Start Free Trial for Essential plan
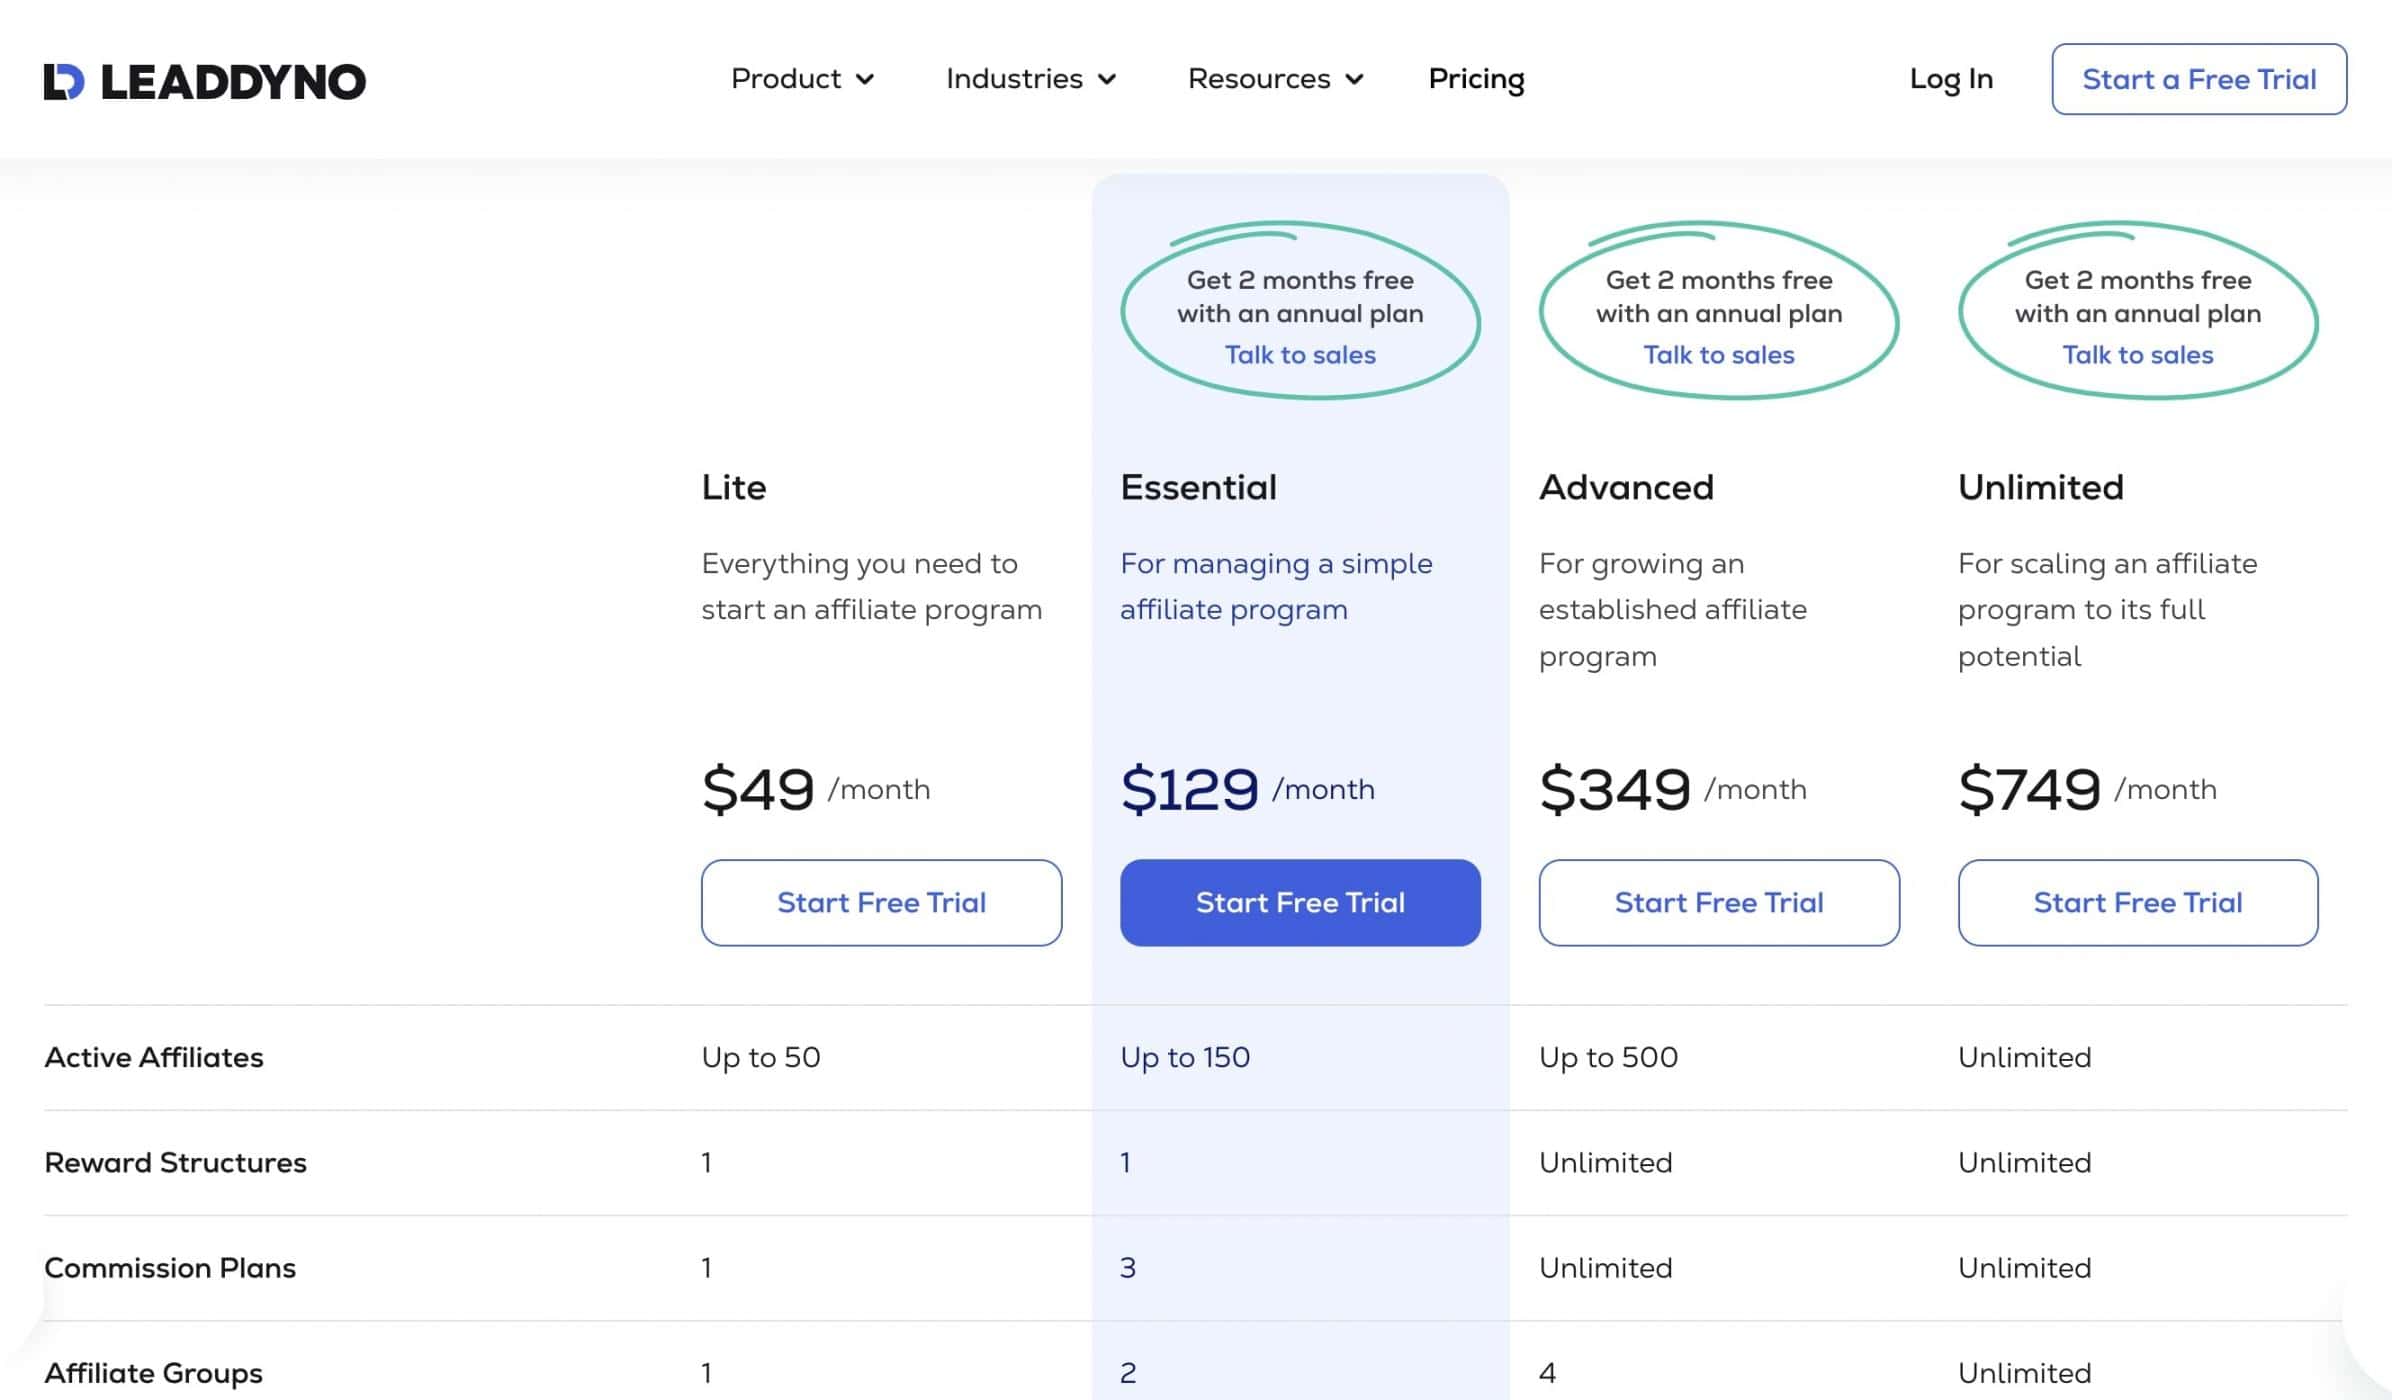Viewport: 2392px width, 1400px height. [x=1300, y=902]
